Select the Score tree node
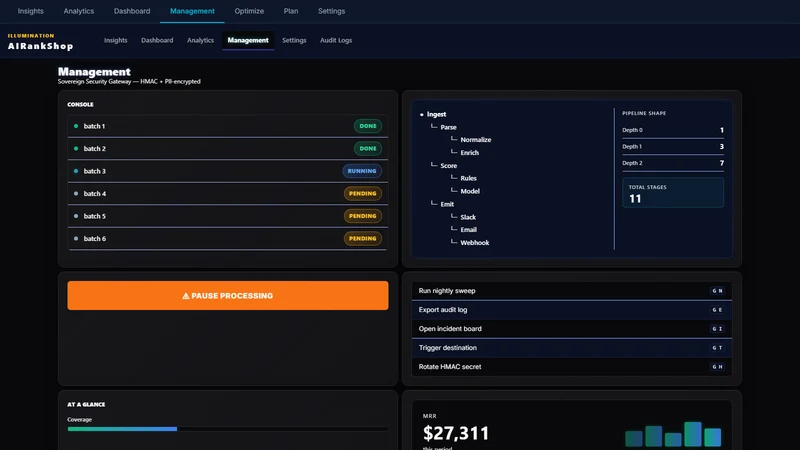 (448, 166)
